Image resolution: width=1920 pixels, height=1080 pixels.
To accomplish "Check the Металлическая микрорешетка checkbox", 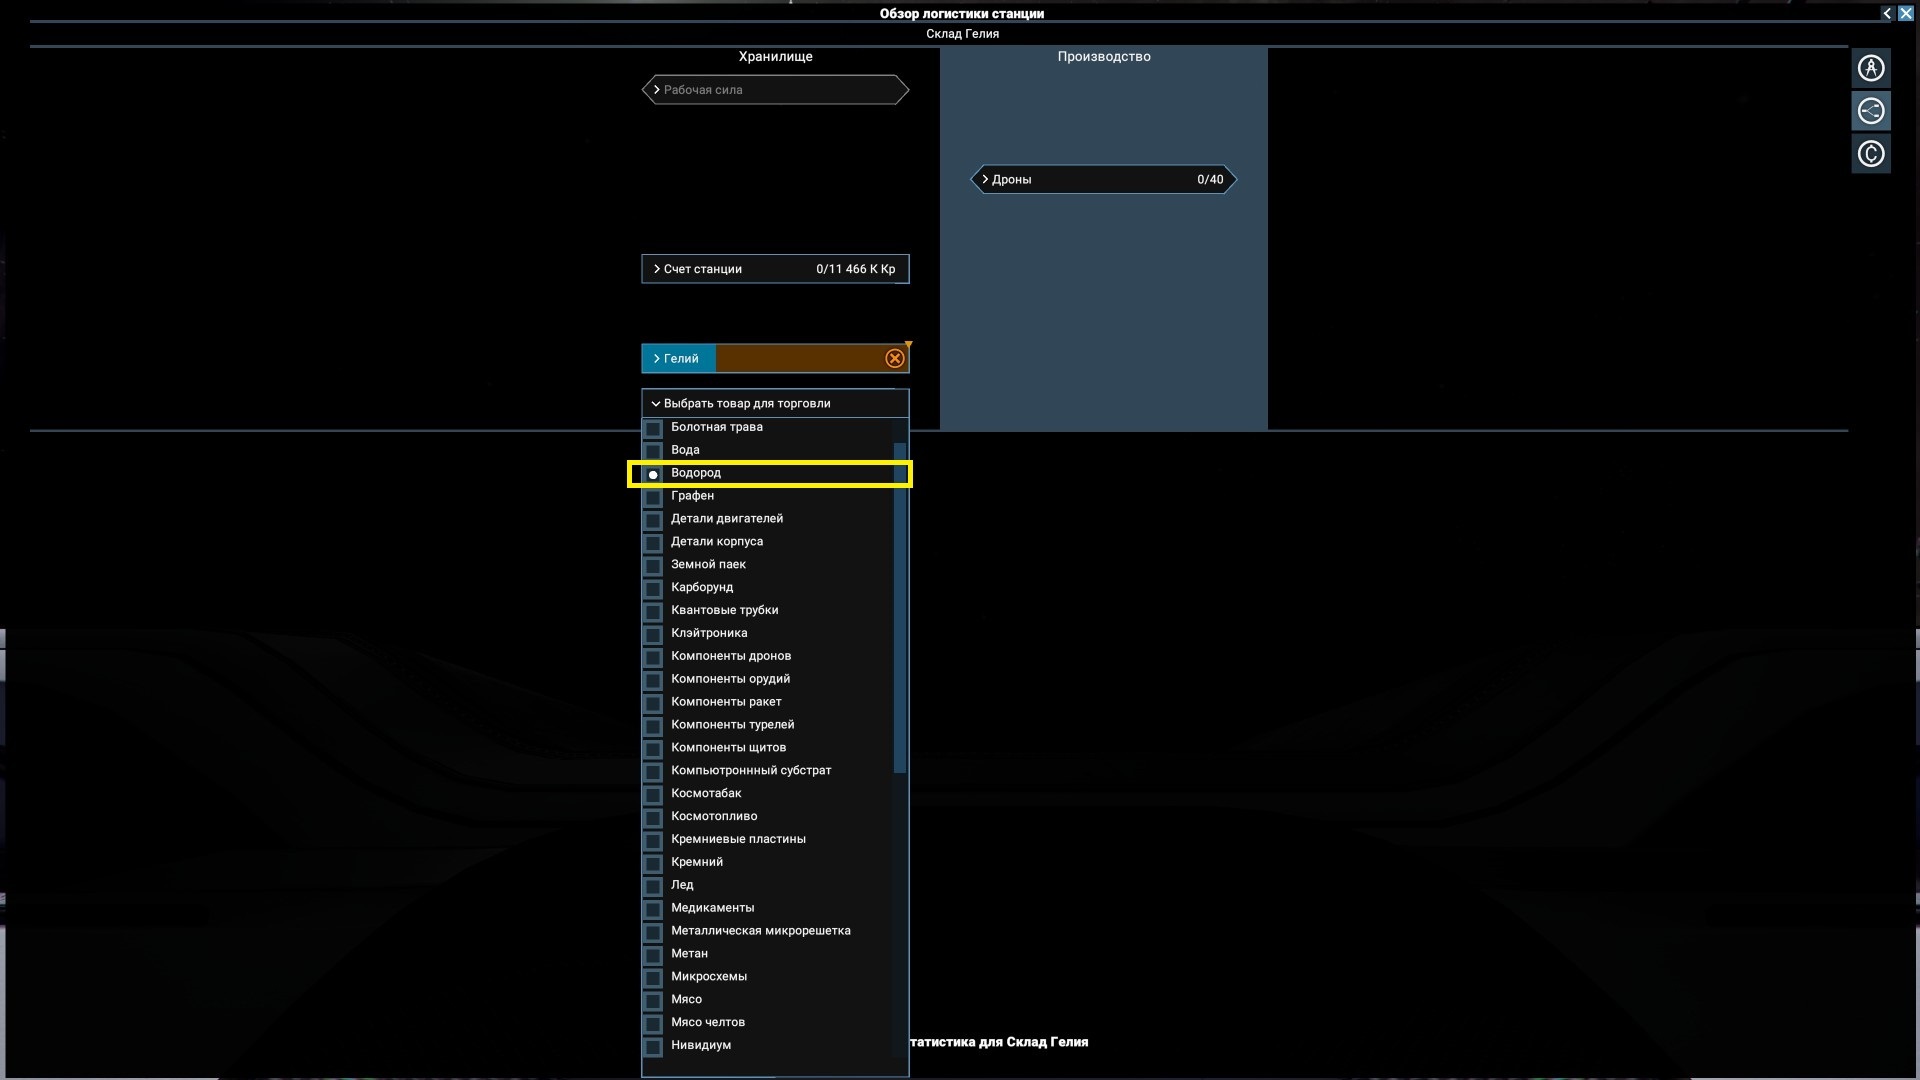I will [653, 933].
